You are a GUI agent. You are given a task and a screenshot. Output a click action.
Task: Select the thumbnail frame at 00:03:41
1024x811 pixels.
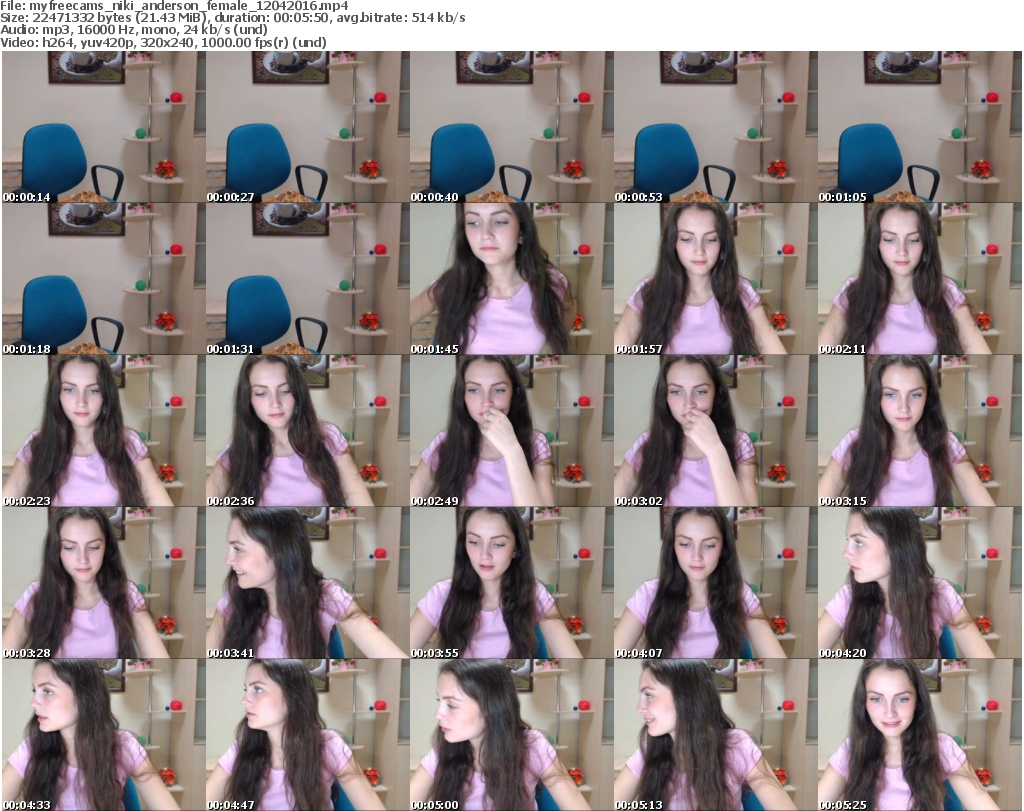click(x=308, y=583)
